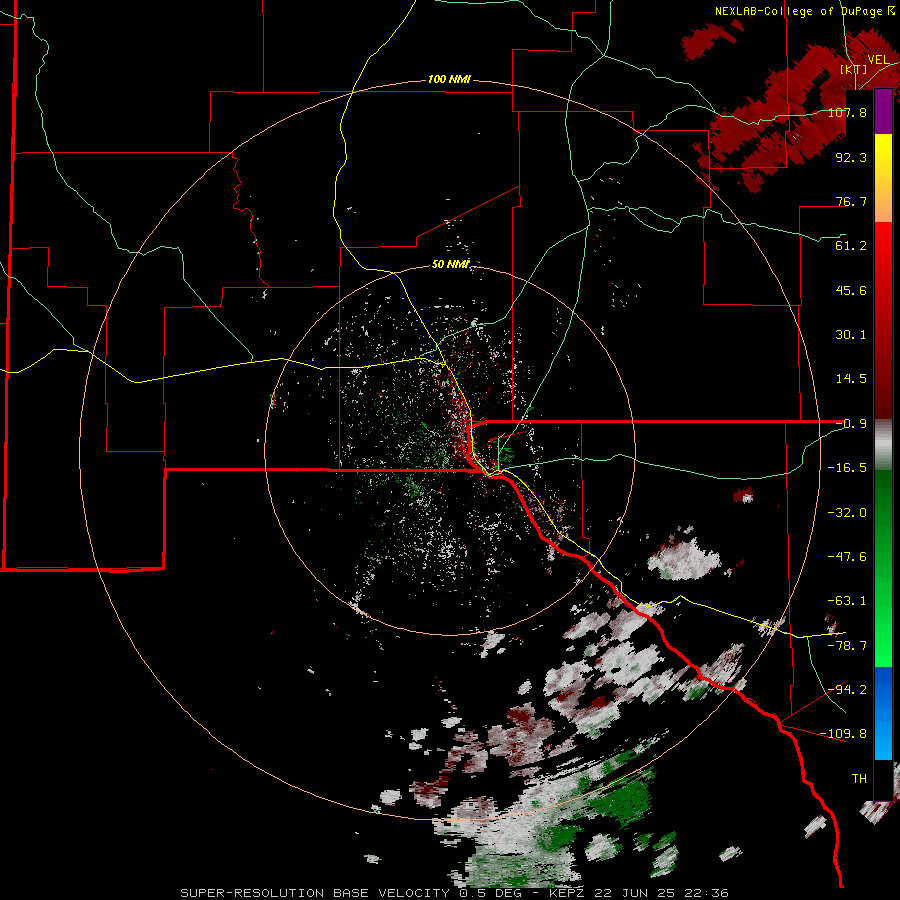Image resolution: width=900 pixels, height=900 pixels.
Task: Click the 76.7 value on velocity scale
Action: coord(851,201)
